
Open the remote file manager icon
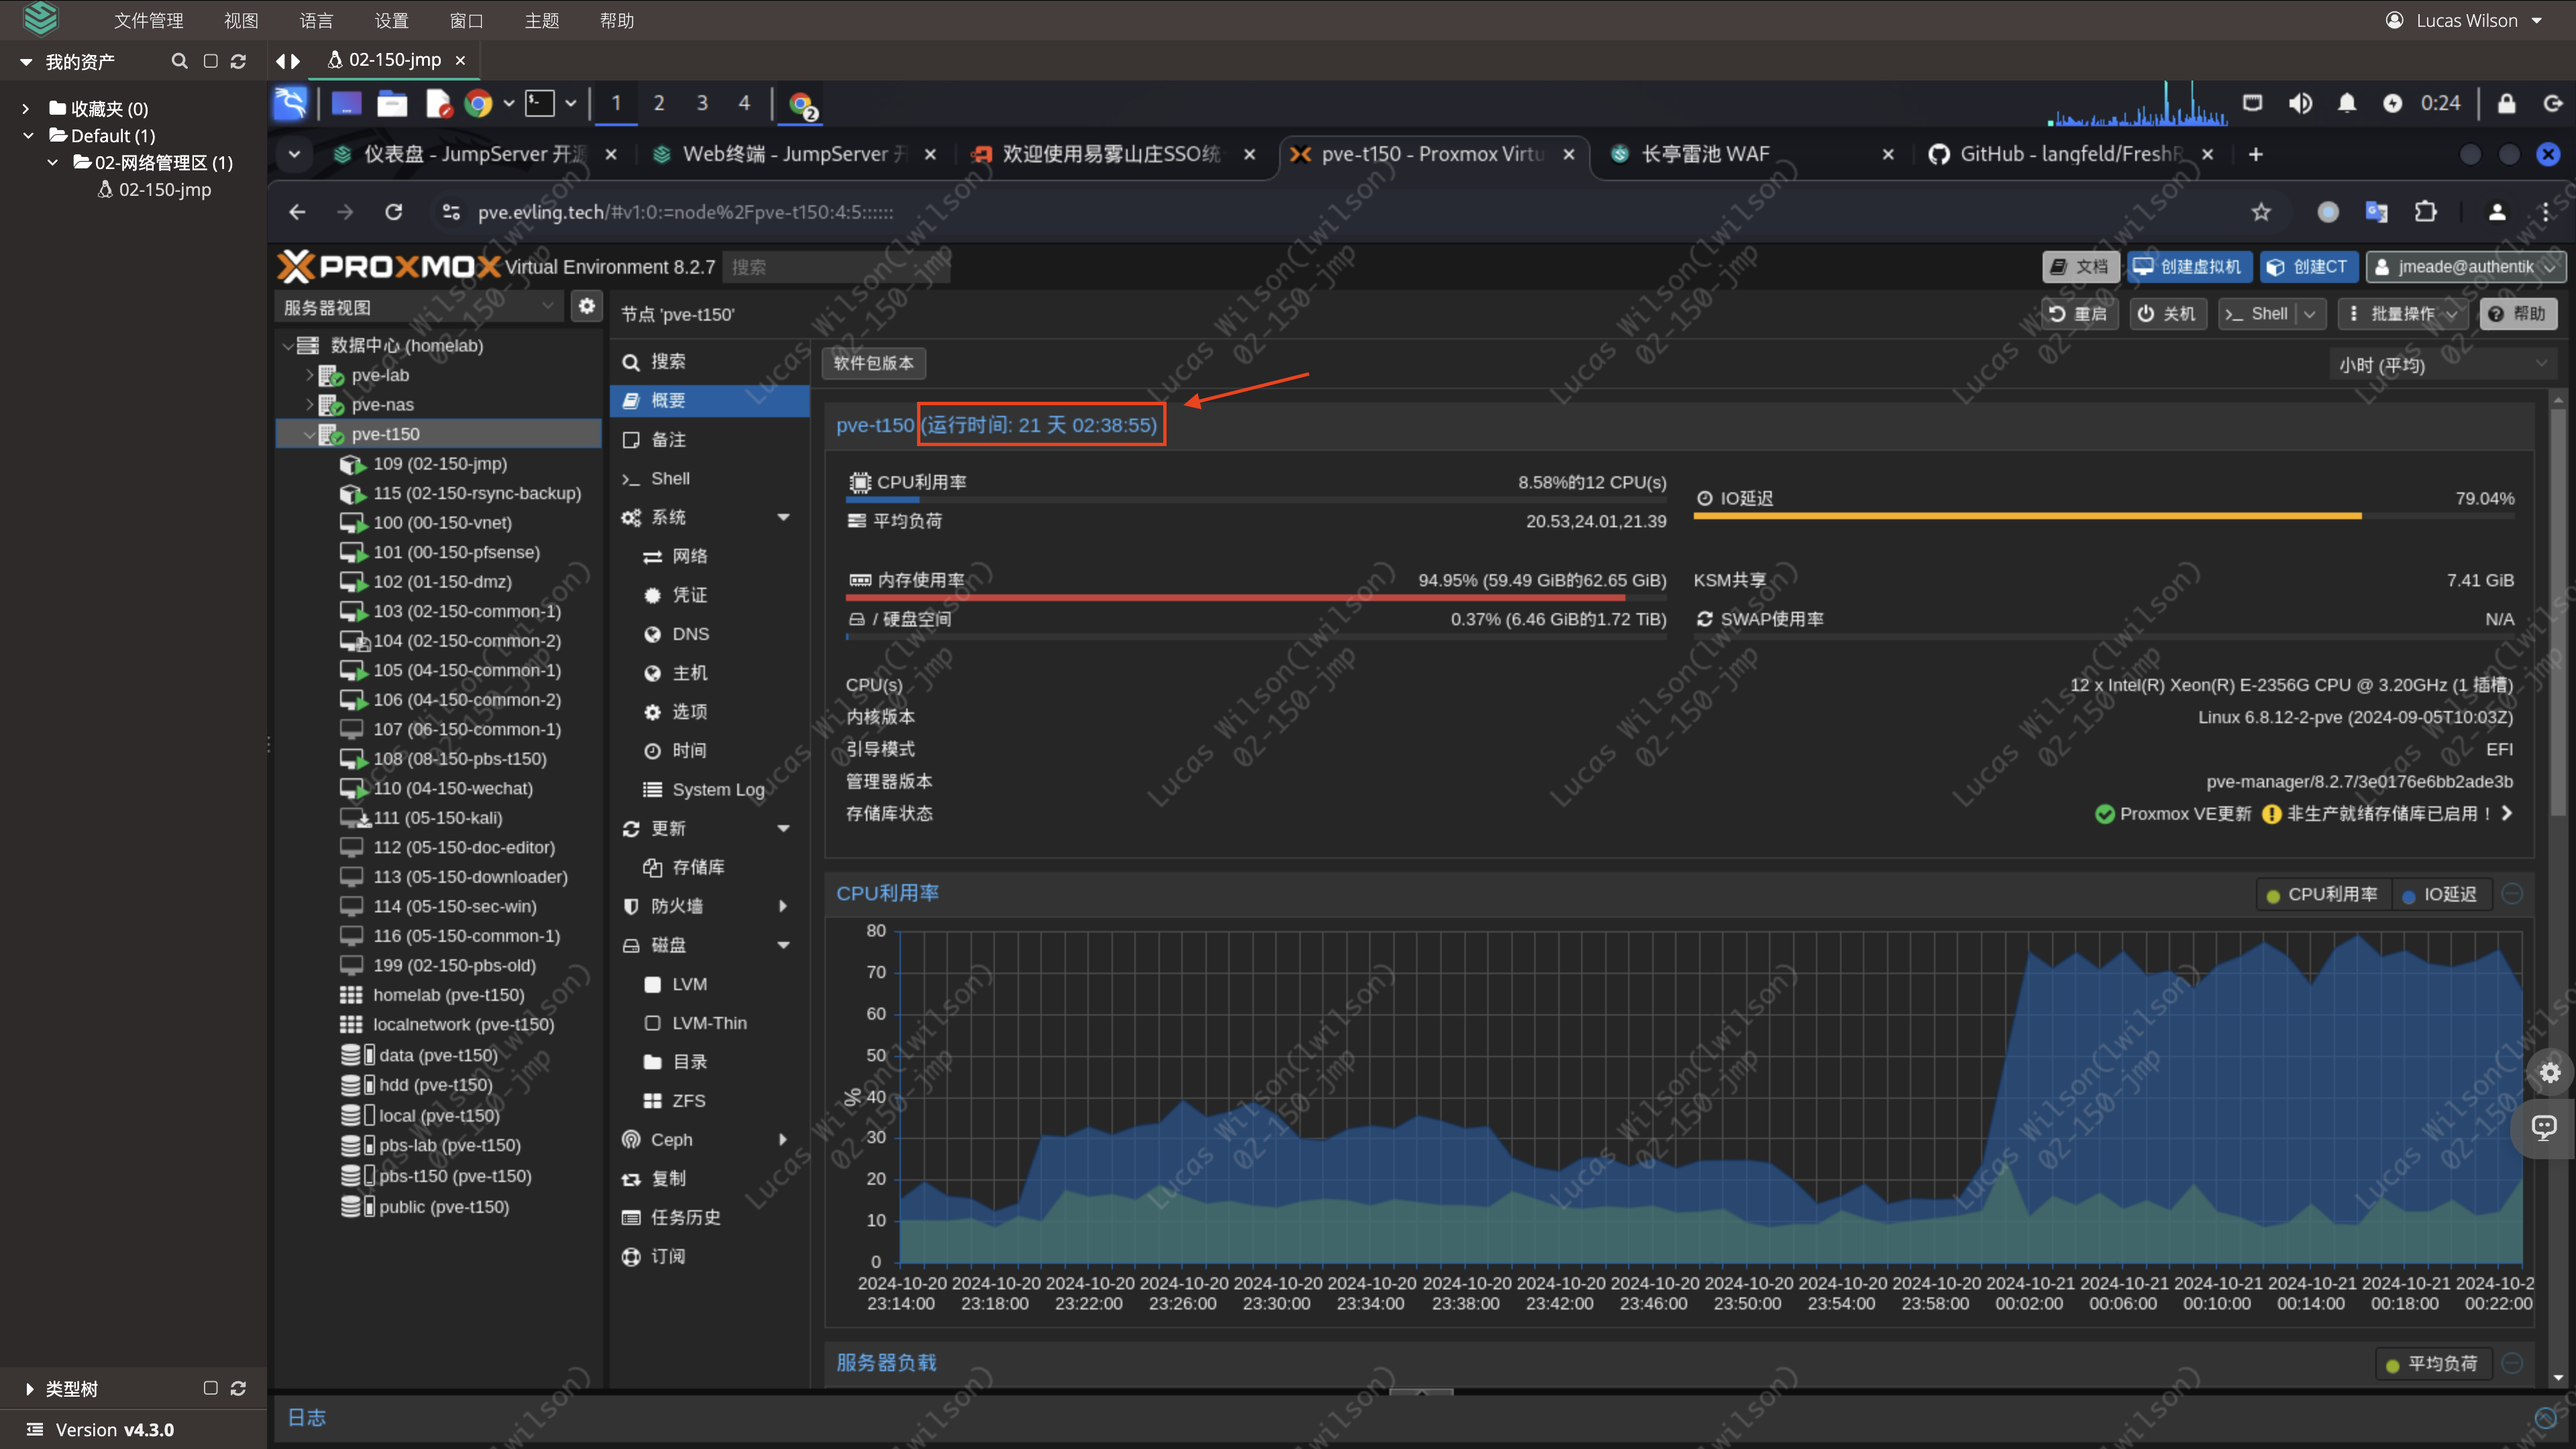coord(392,103)
